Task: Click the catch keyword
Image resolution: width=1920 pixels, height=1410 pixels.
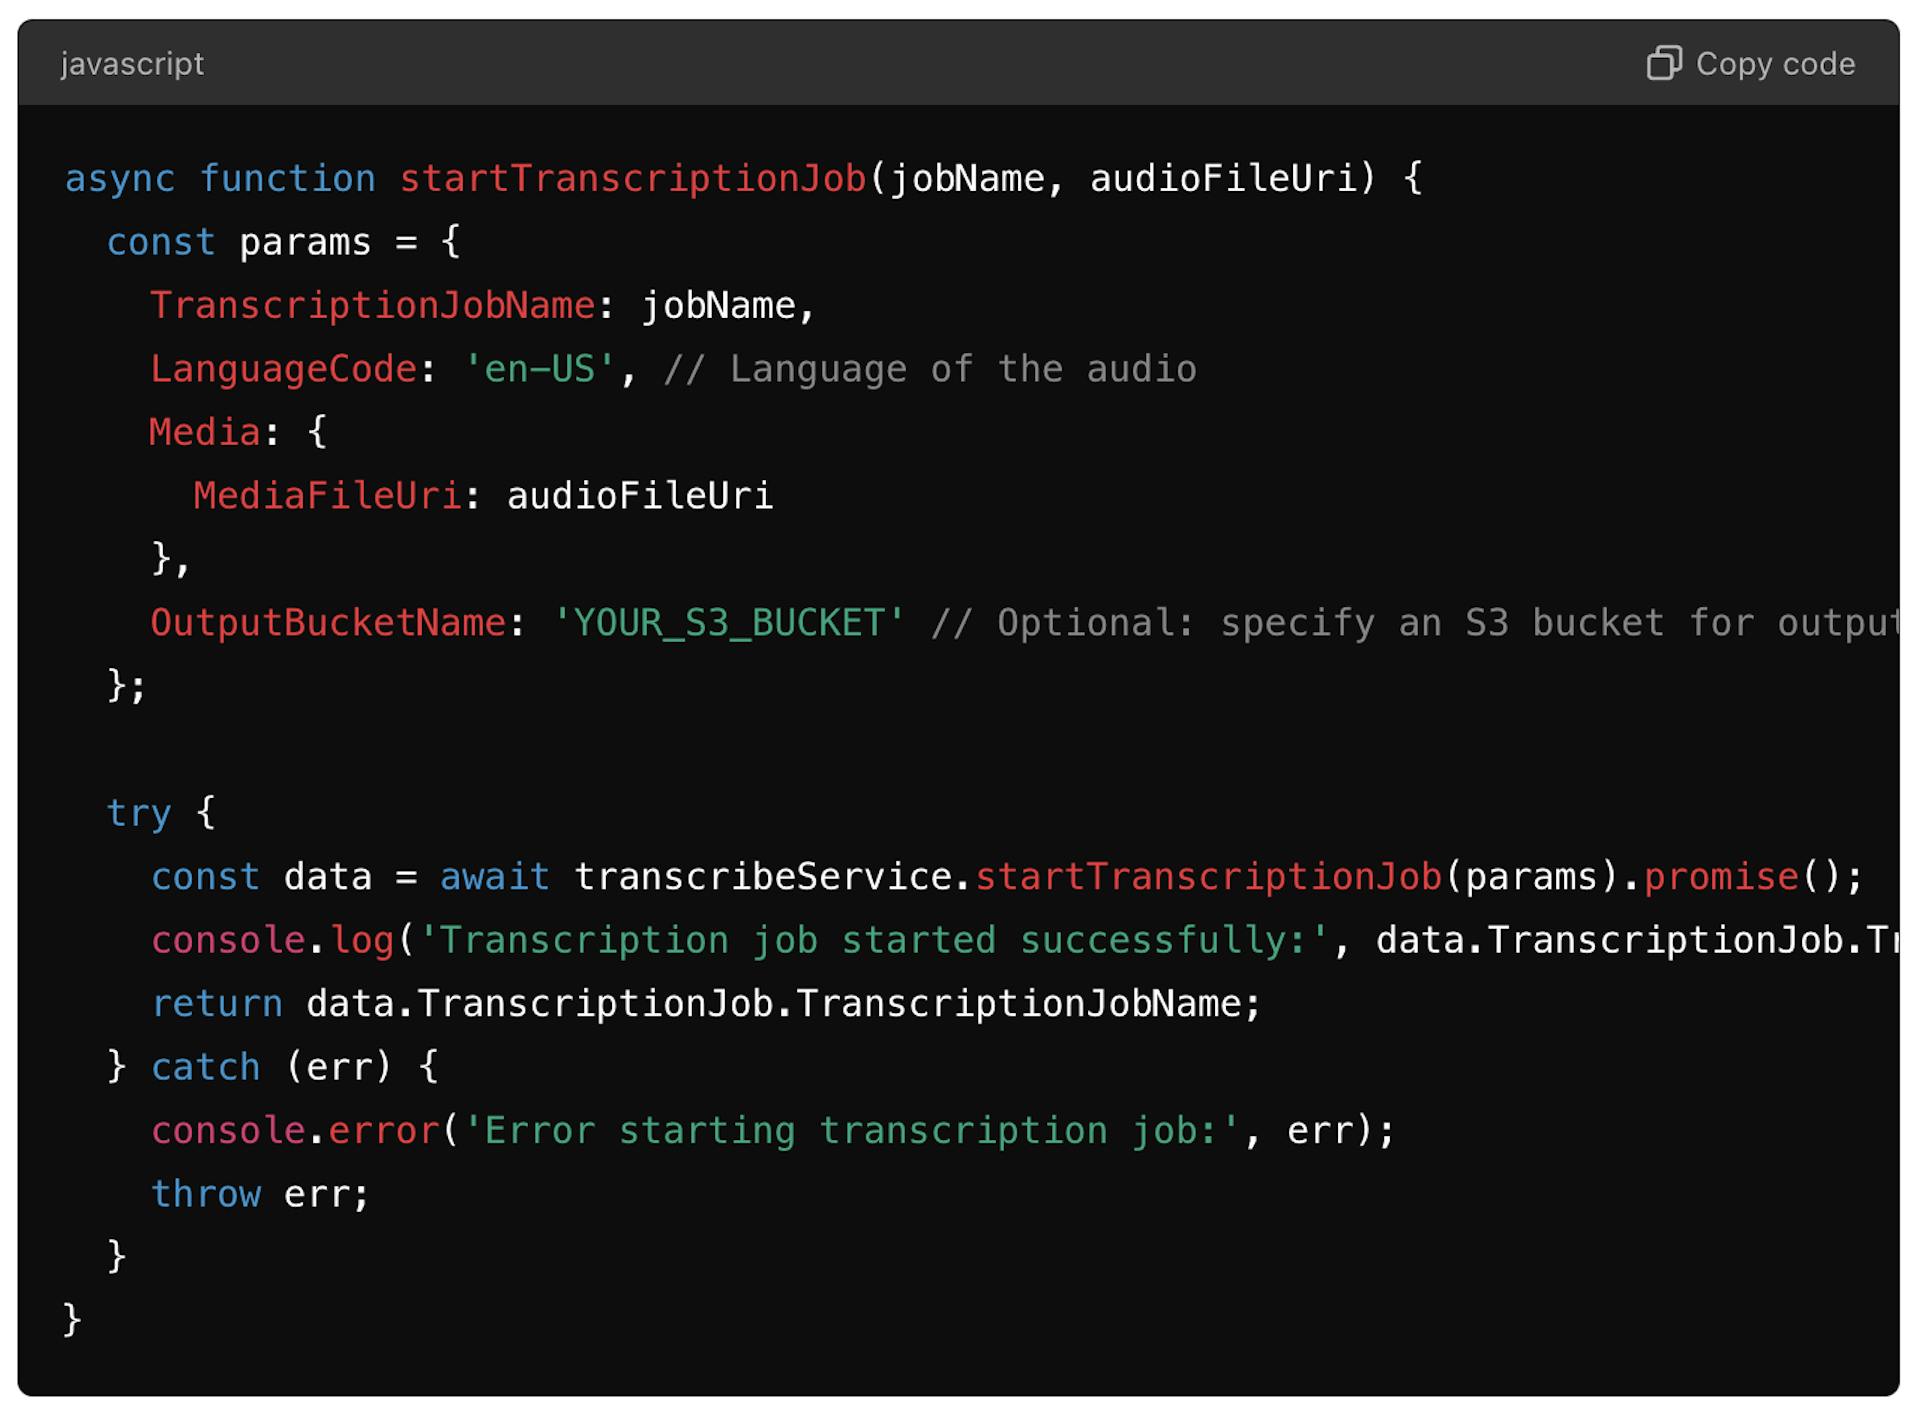Action: point(205,1067)
